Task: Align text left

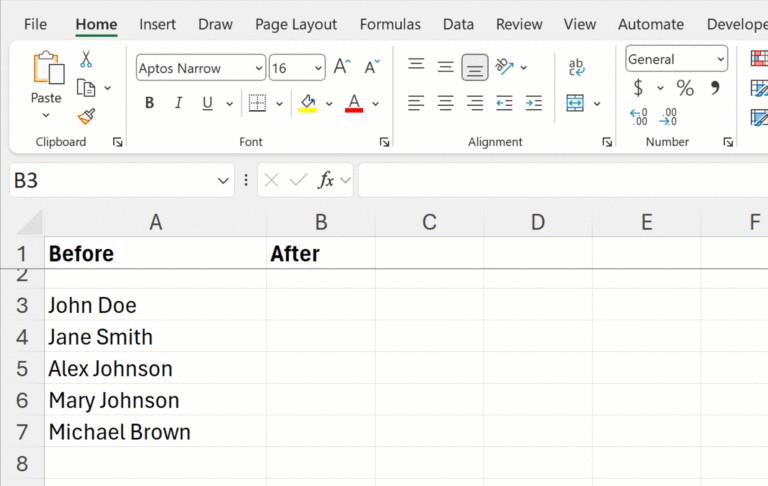Action: (x=416, y=103)
